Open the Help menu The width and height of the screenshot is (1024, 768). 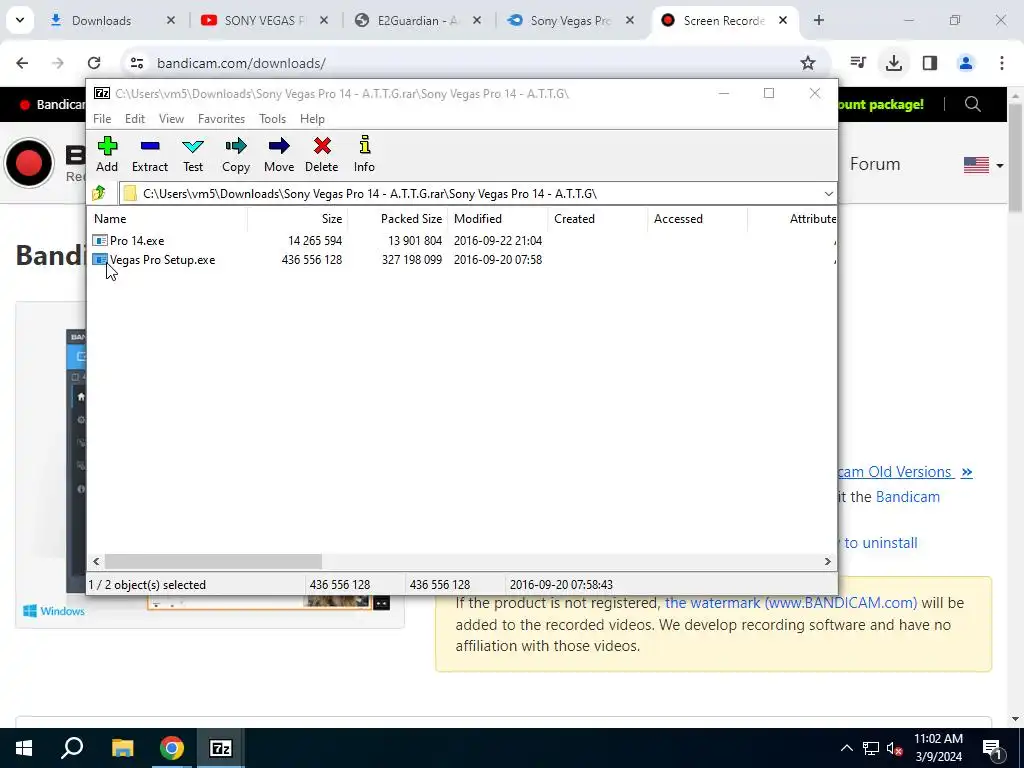point(312,119)
